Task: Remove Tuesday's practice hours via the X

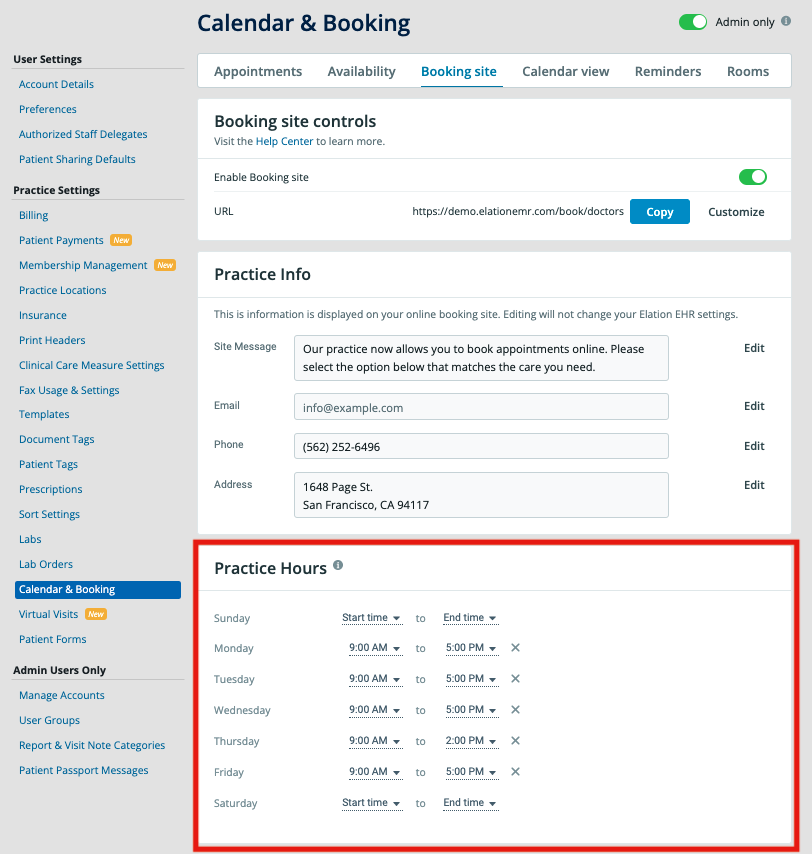Action: [x=514, y=679]
